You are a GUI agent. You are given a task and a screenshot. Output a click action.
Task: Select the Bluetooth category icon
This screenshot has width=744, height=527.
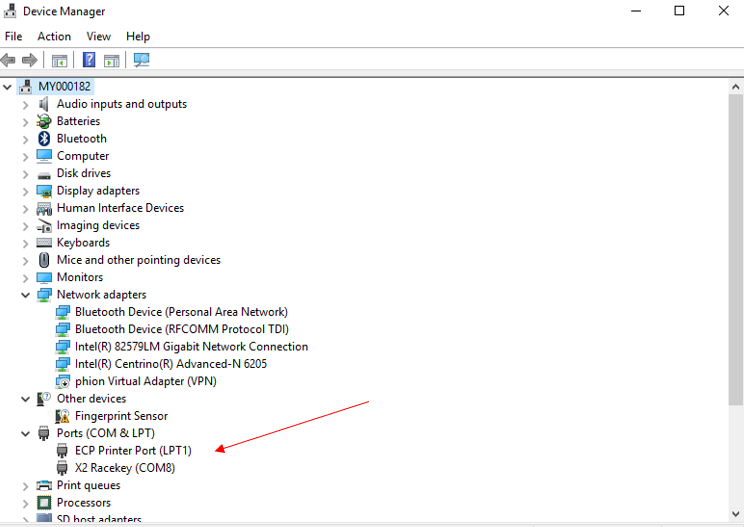[44, 139]
